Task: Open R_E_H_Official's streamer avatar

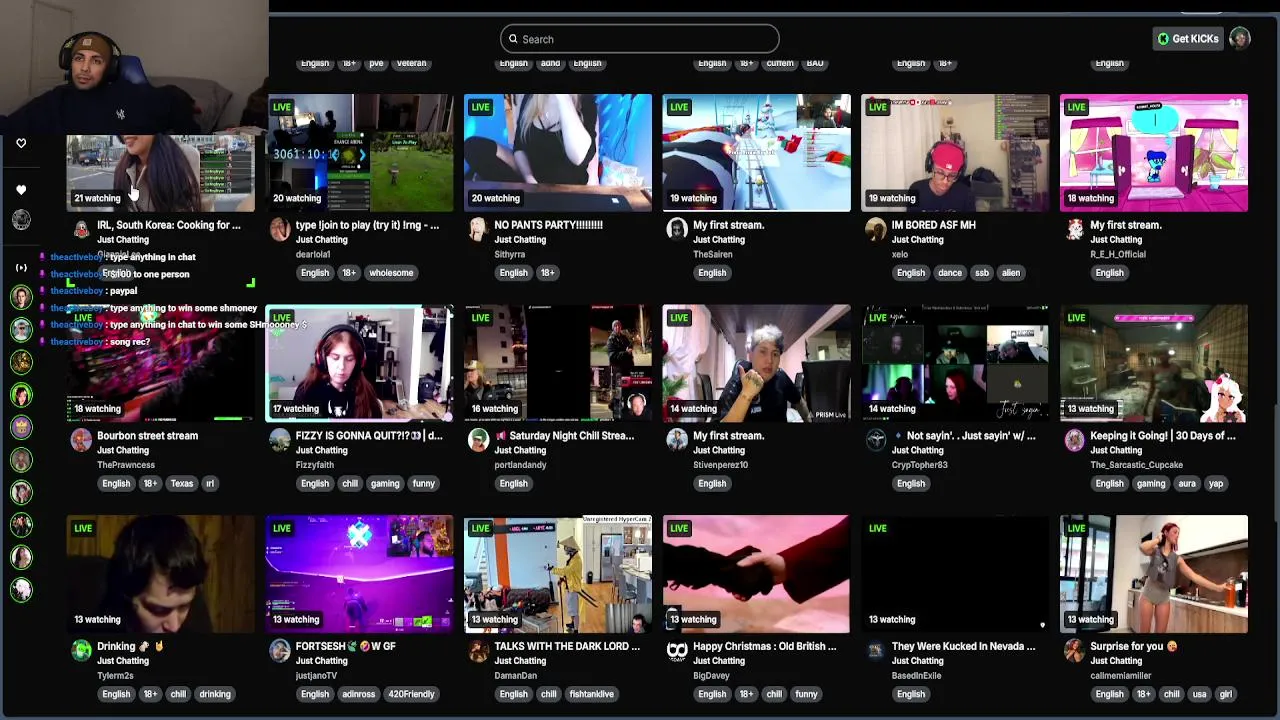Action: 1075,230
